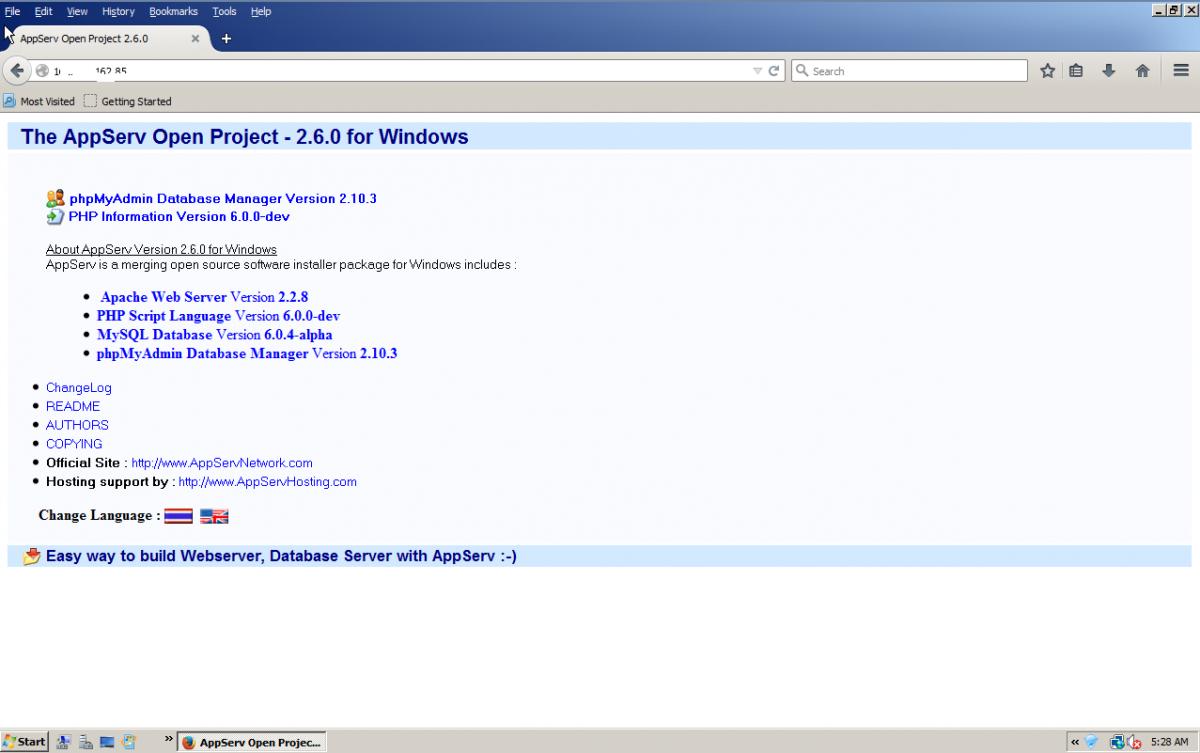Click the network connection tray icon

tap(1117, 742)
